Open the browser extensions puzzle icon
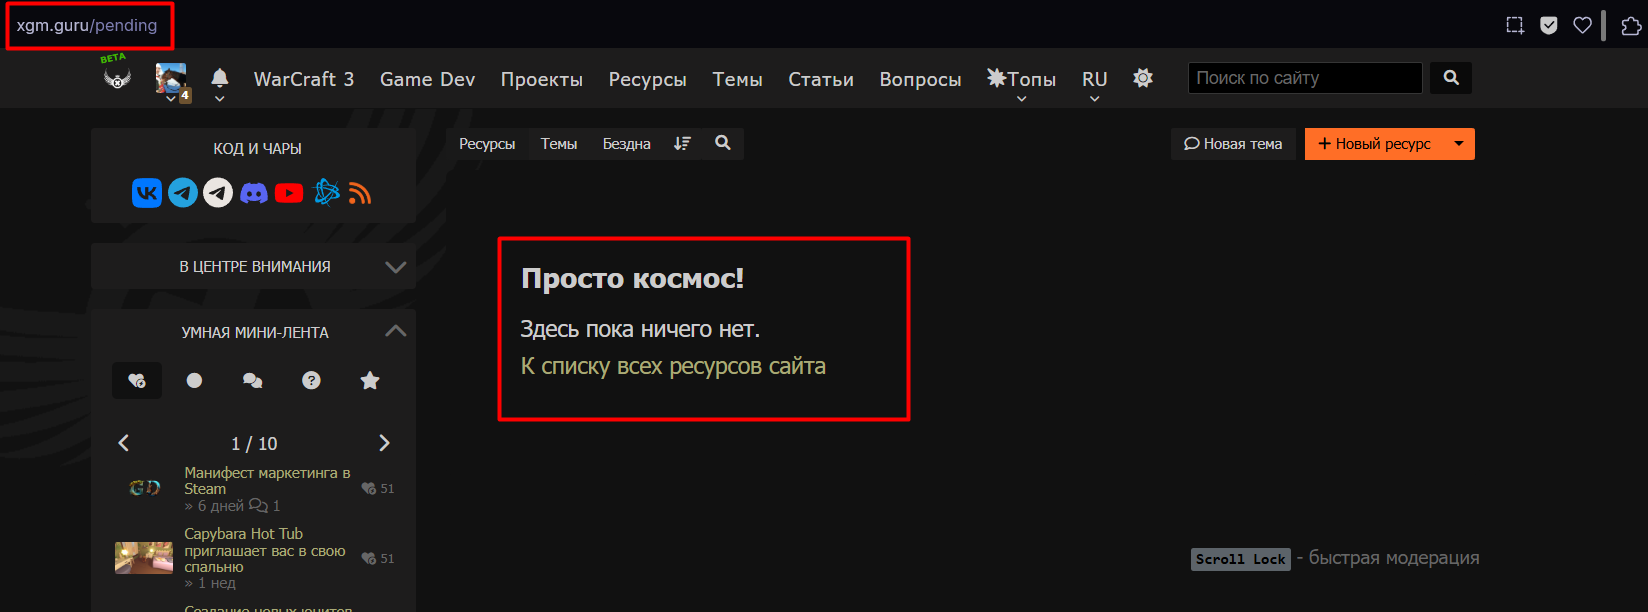This screenshot has height=612, width=1648. [x=1631, y=26]
